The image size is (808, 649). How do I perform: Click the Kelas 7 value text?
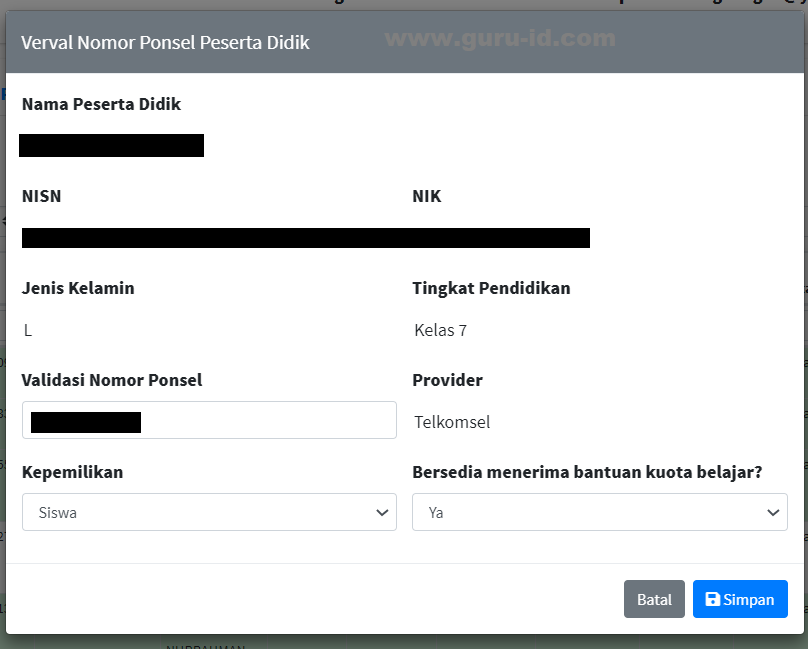pyautogui.click(x=440, y=330)
